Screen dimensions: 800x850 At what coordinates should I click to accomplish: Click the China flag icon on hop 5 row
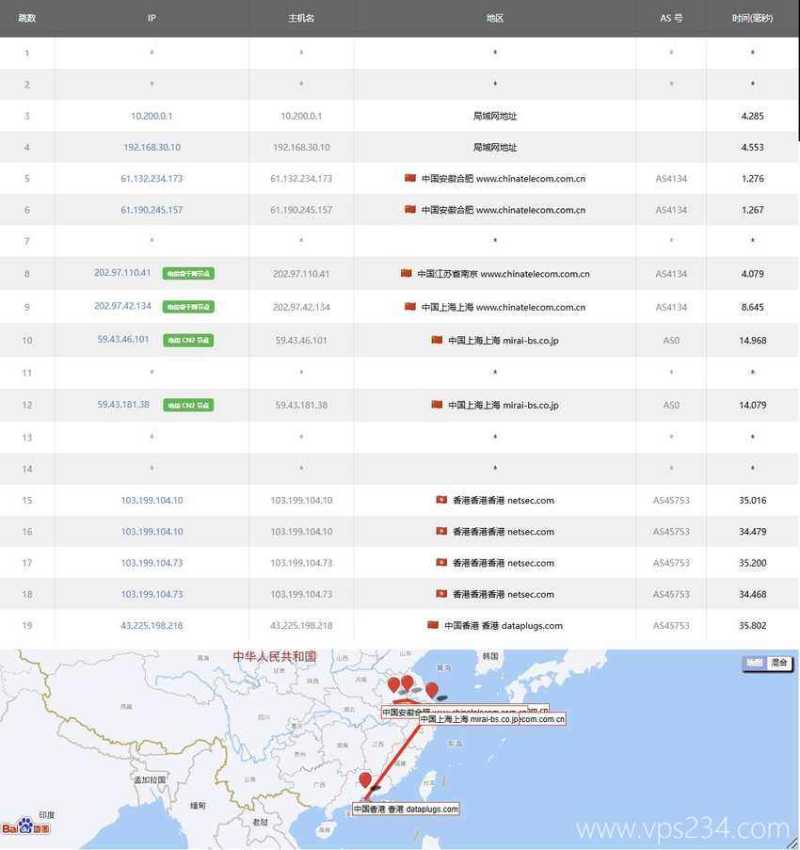pyautogui.click(x=408, y=179)
